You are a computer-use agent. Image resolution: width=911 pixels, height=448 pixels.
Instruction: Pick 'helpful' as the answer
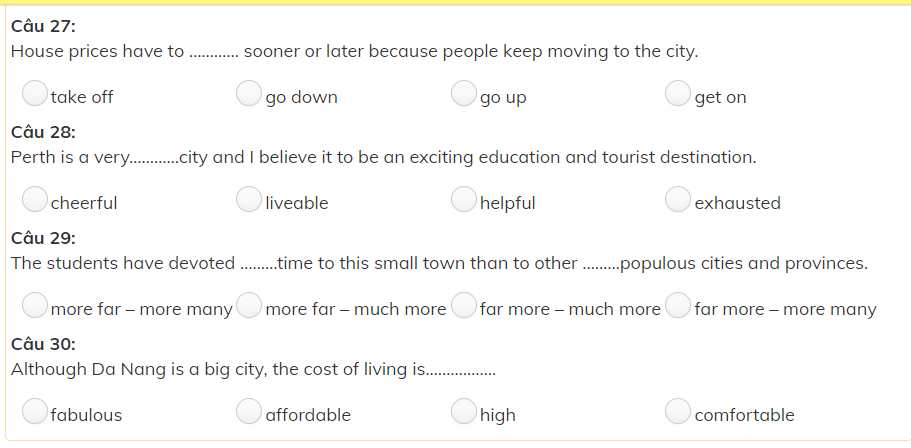(464, 200)
